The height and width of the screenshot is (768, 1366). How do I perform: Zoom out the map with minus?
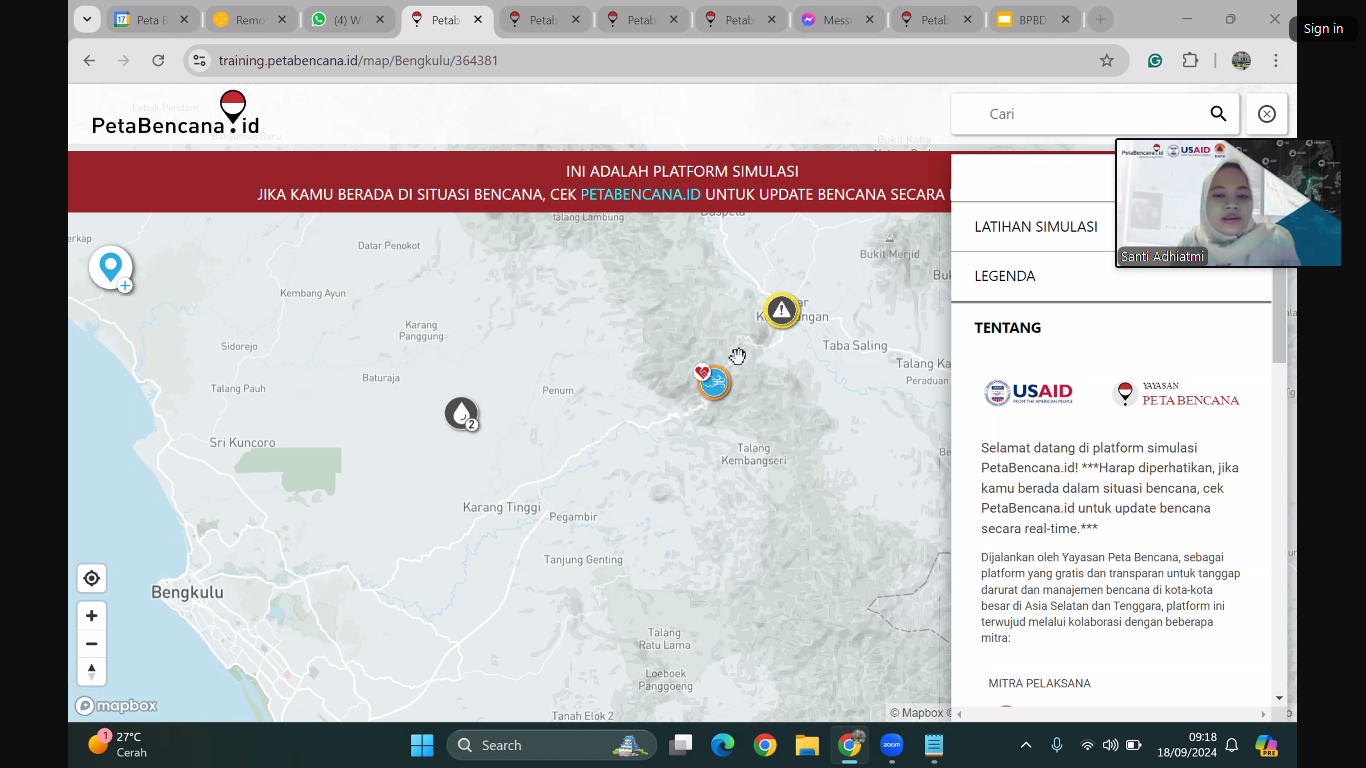coord(92,644)
